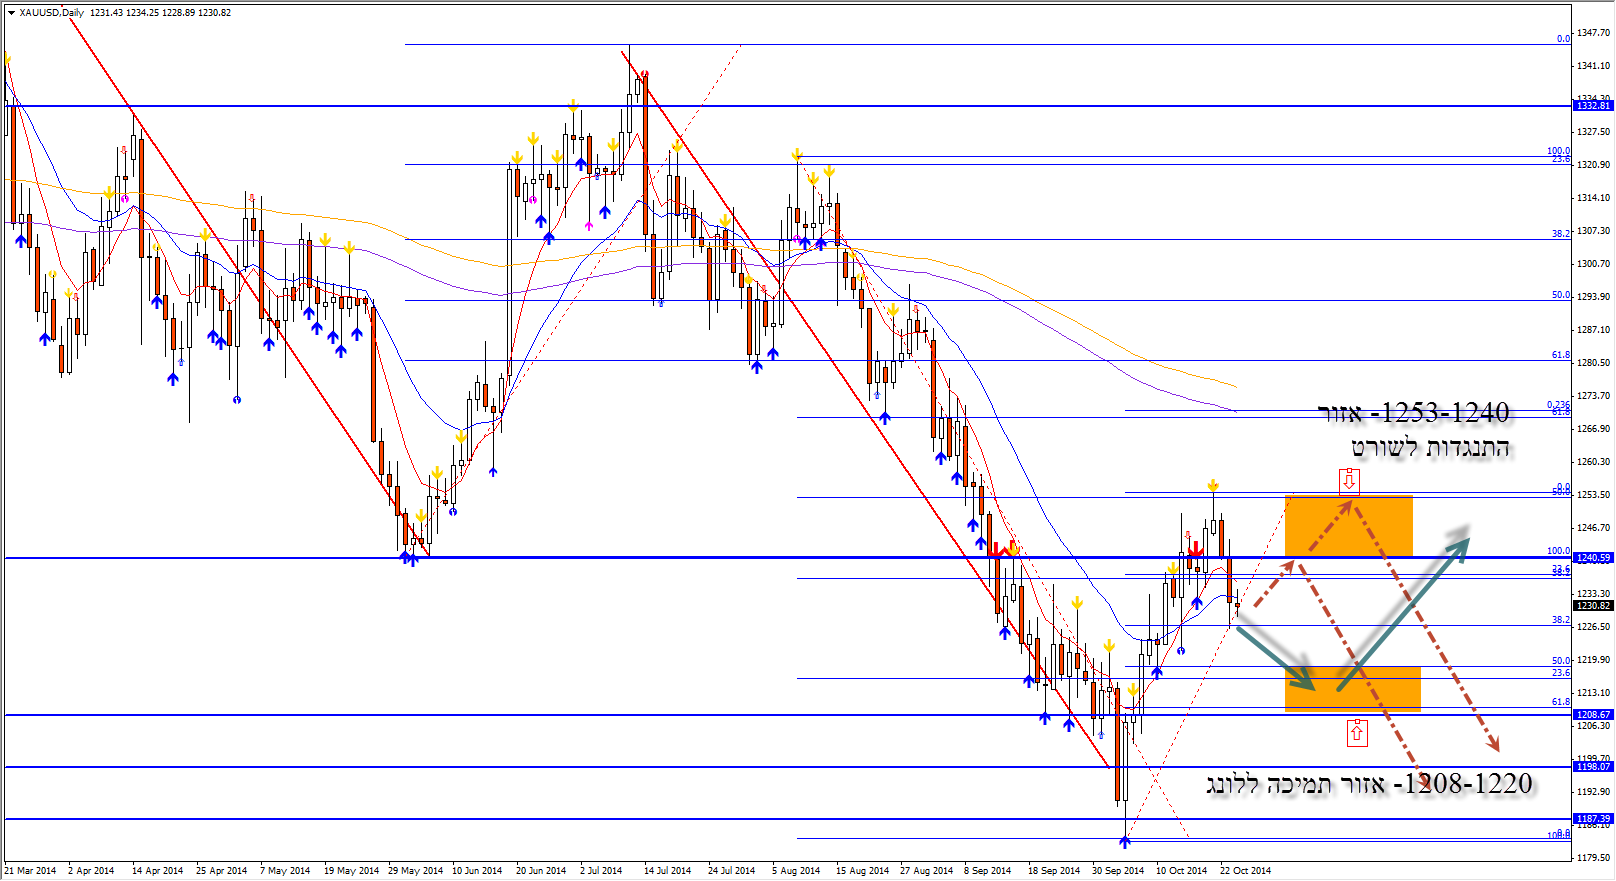Select the teal arrow pointing down into lower zone
Viewport: 1616px width, 881px height.
(1277, 656)
